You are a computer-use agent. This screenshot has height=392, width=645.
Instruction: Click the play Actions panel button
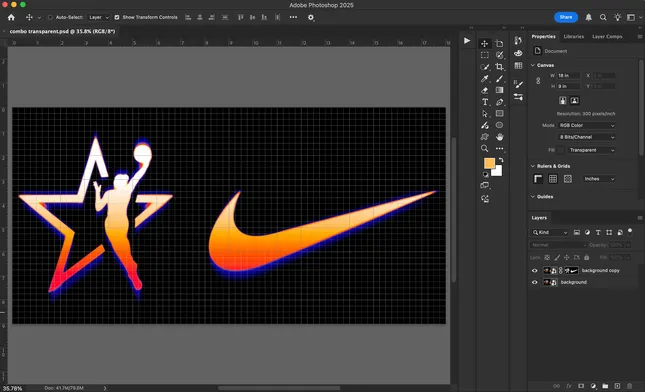click(467, 41)
